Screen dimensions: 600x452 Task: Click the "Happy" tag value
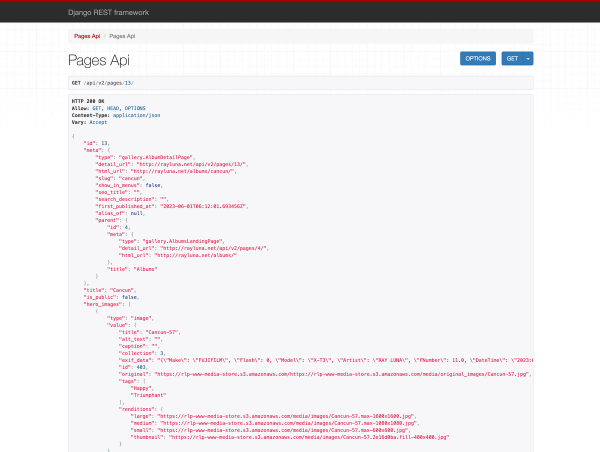142,388
